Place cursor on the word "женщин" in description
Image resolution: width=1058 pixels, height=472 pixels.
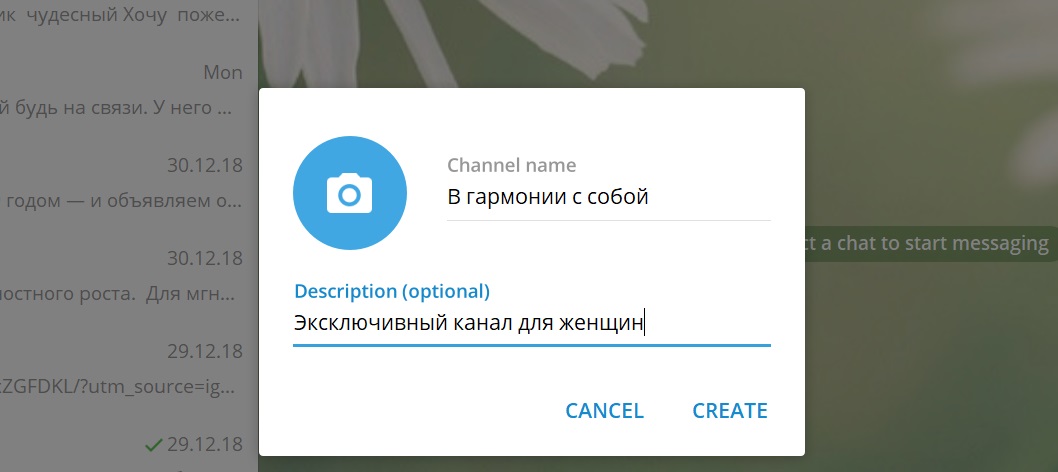coord(601,323)
